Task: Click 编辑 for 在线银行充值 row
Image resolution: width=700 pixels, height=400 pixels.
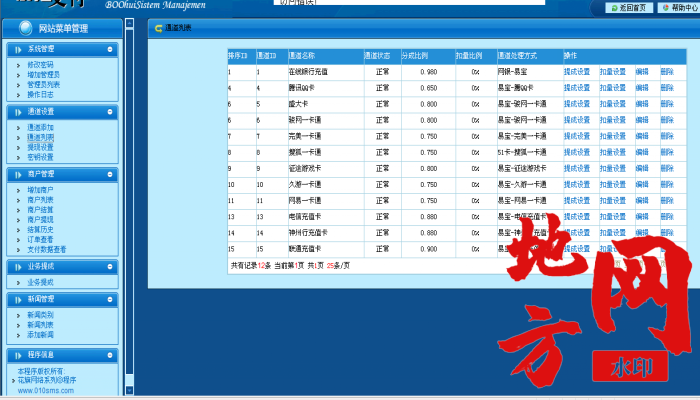Action: pyautogui.click(x=642, y=72)
